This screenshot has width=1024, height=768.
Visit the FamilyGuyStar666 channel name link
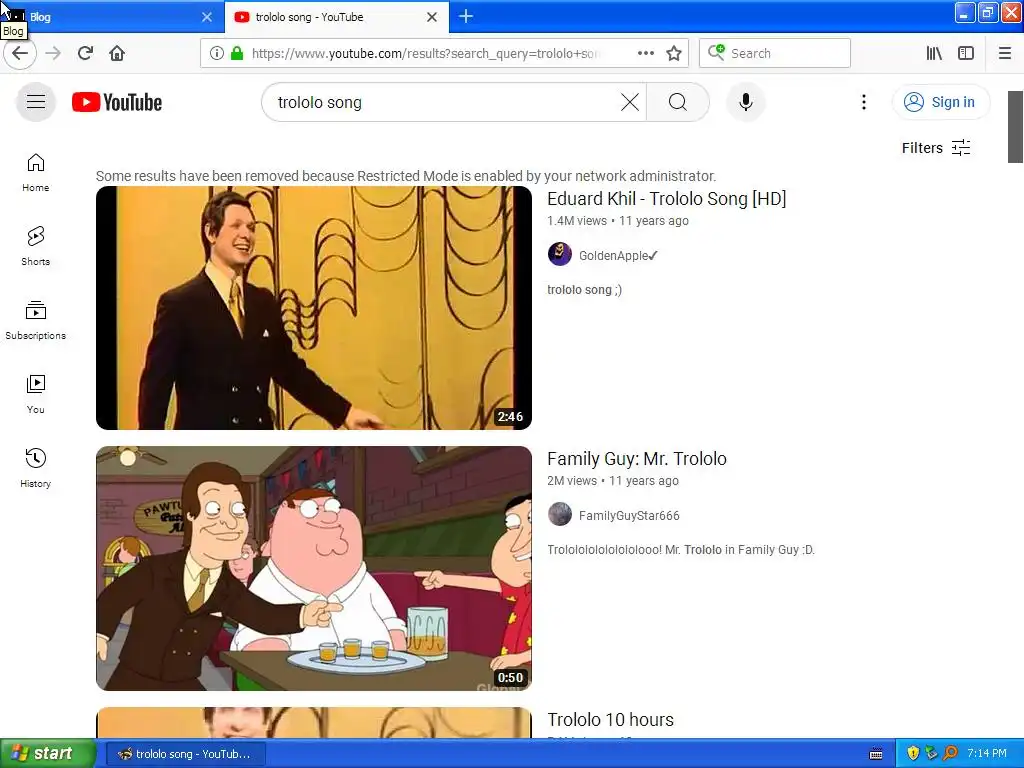pyautogui.click(x=629, y=515)
